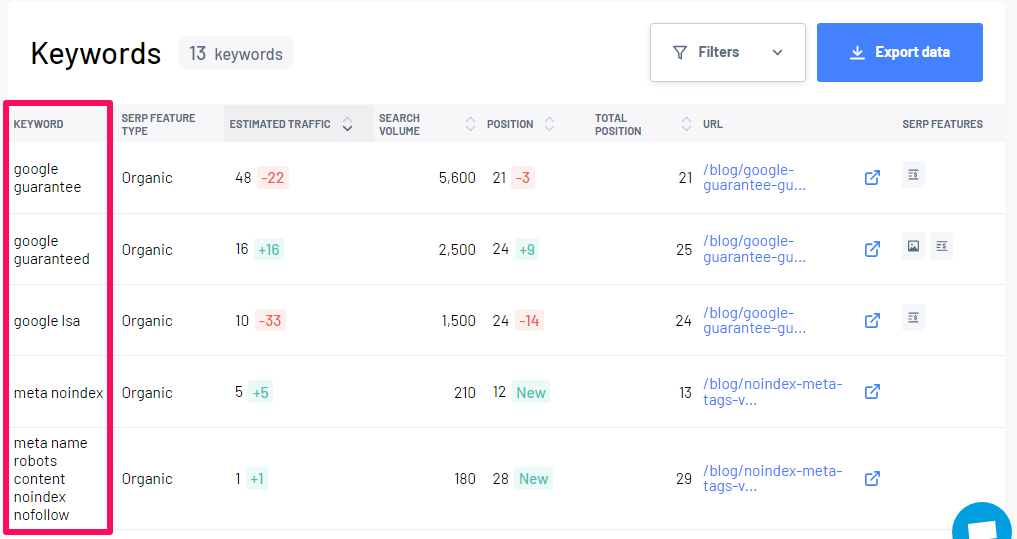Click the 180 search volume value
1017x539 pixels.
pos(465,479)
